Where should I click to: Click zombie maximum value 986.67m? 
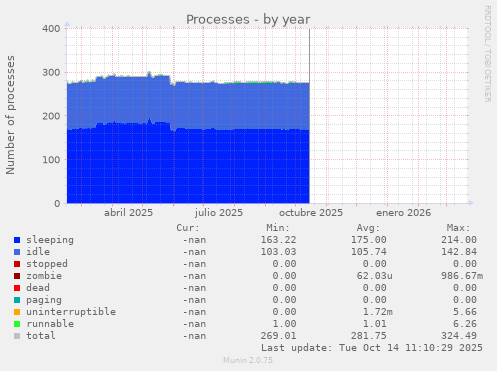462,276
